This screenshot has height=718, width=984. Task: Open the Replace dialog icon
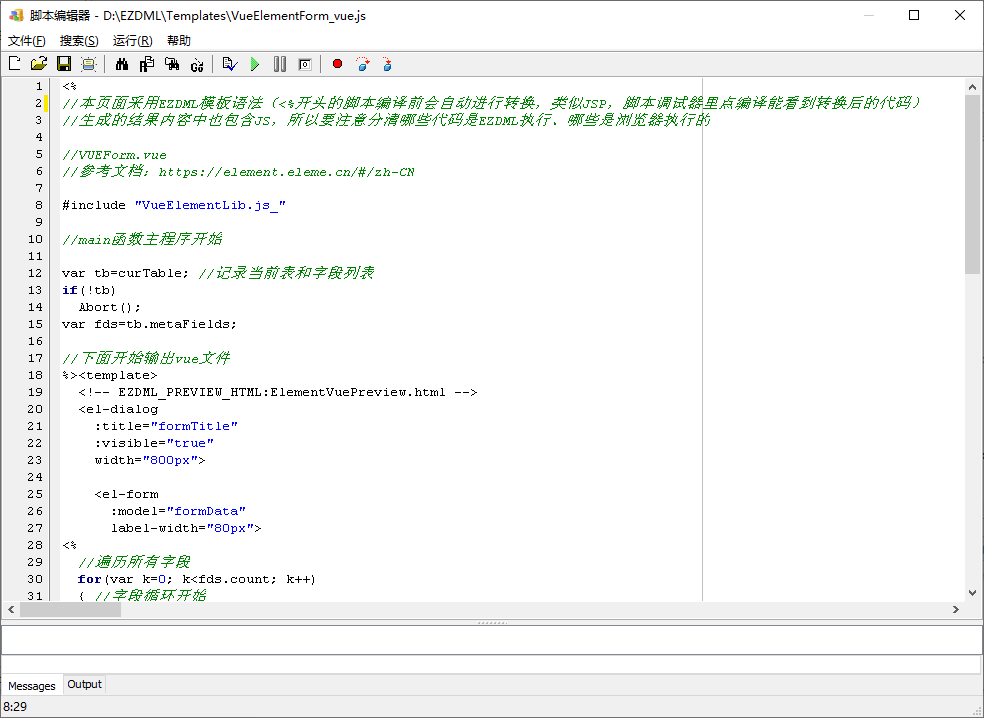tap(147, 63)
